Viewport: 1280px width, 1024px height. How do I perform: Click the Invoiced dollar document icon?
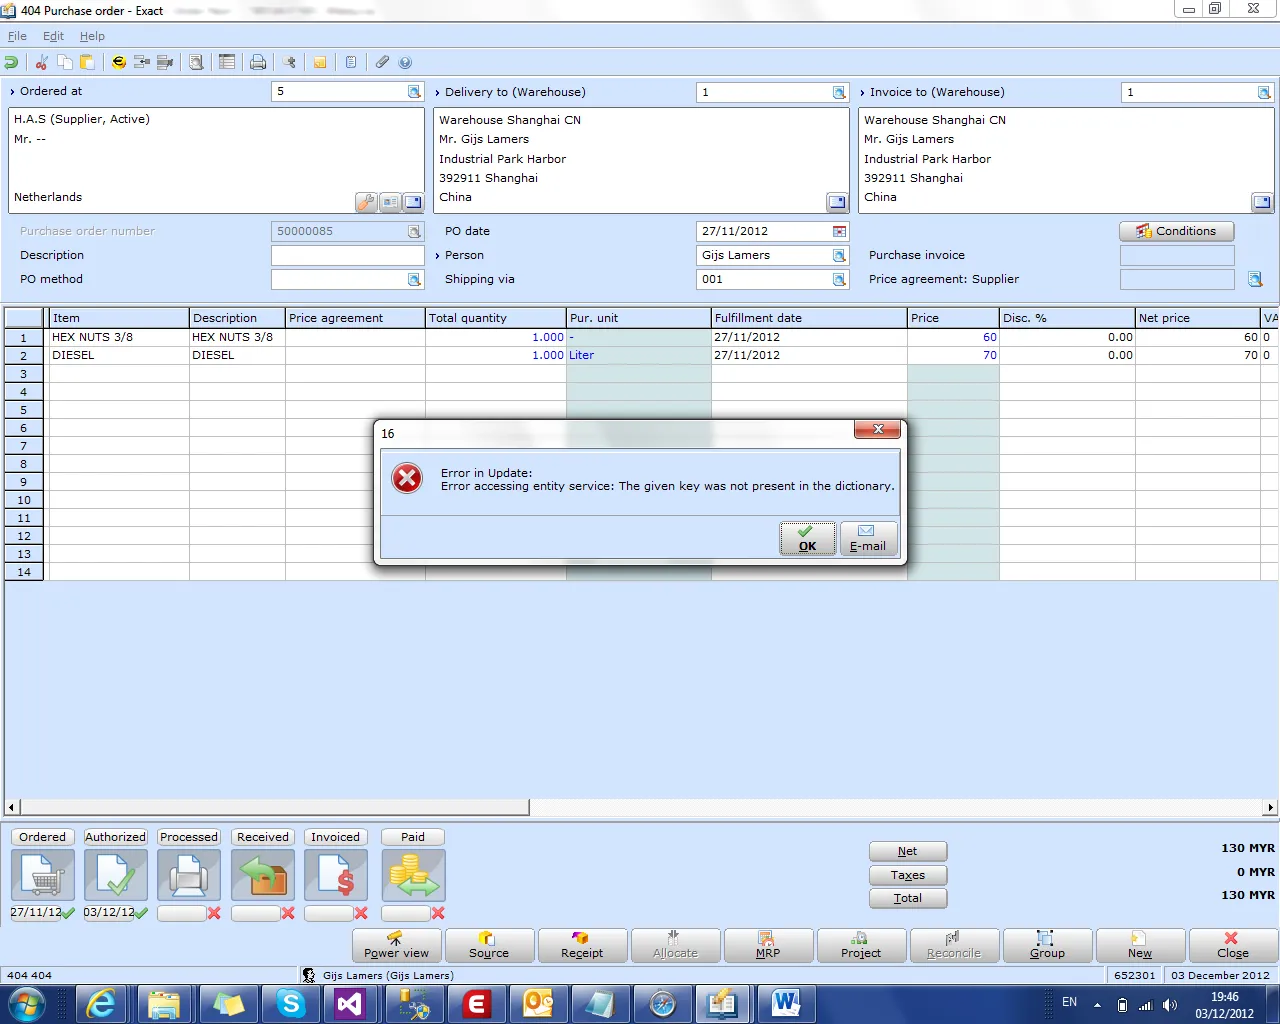tap(336, 876)
